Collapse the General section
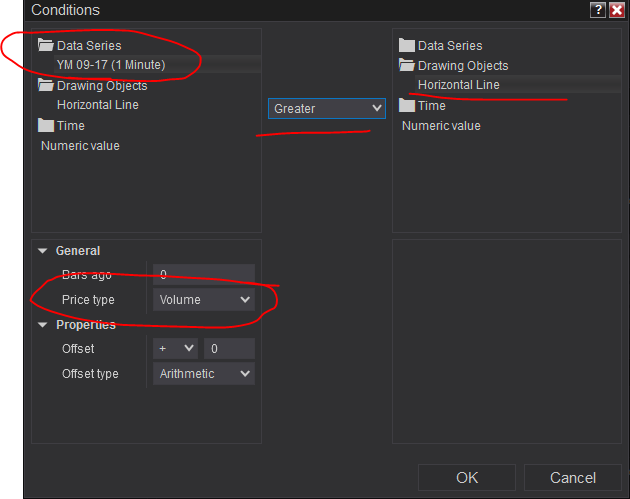 43,251
